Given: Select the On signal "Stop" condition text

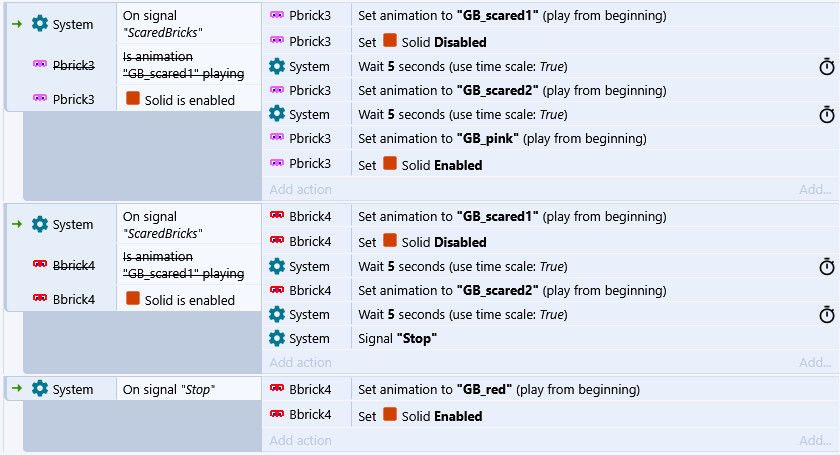Looking at the screenshot, I should tap(169, 389).
